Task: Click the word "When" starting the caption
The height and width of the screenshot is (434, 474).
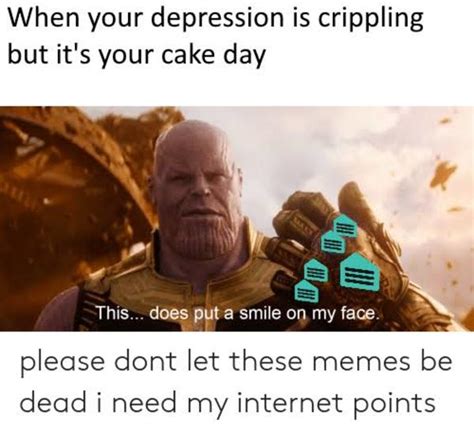Action: point(43,17)
